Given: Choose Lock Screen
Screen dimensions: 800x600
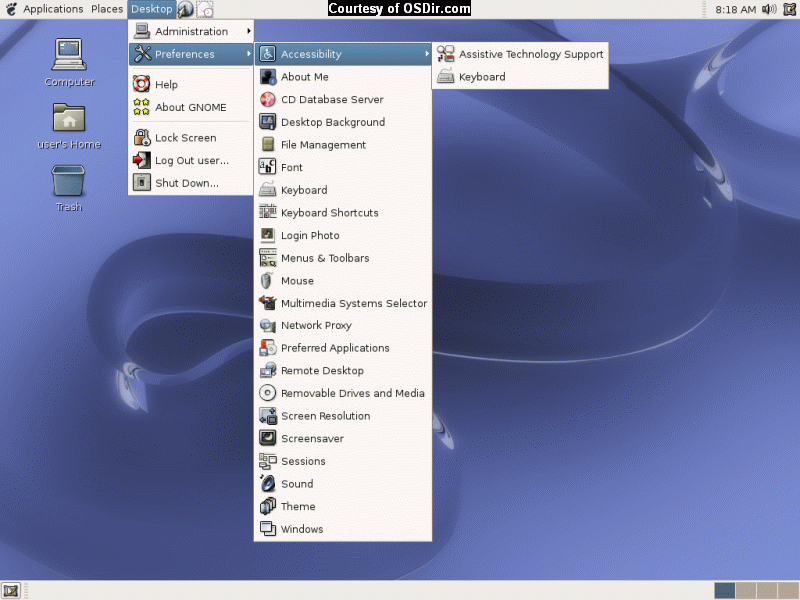Looking at the screenshot, I should click(x=192, y=138).
